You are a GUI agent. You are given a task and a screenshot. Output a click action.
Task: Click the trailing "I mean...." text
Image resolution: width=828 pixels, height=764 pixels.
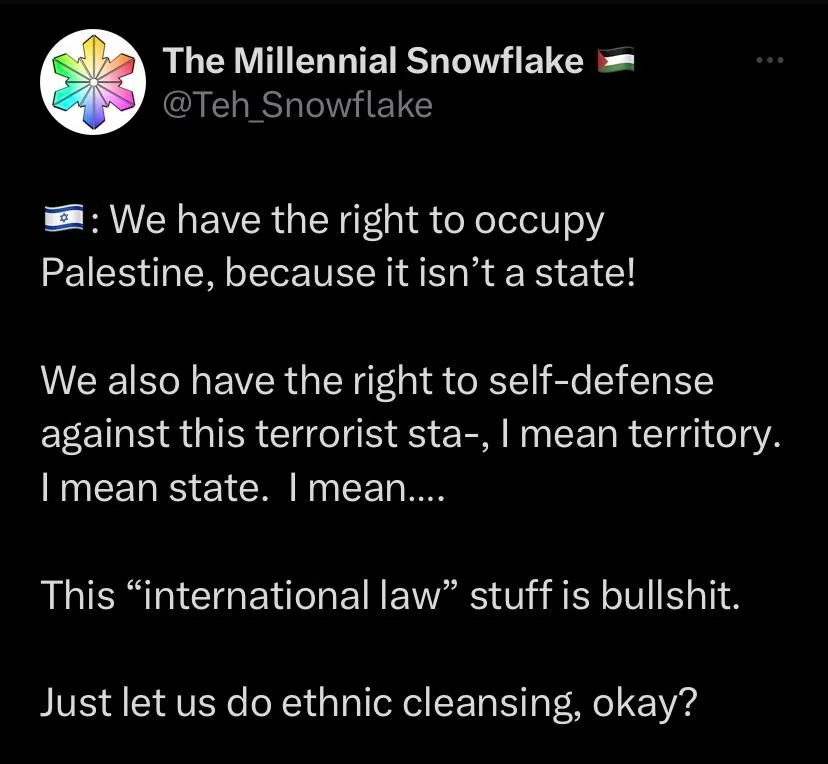tap(367, 488)
